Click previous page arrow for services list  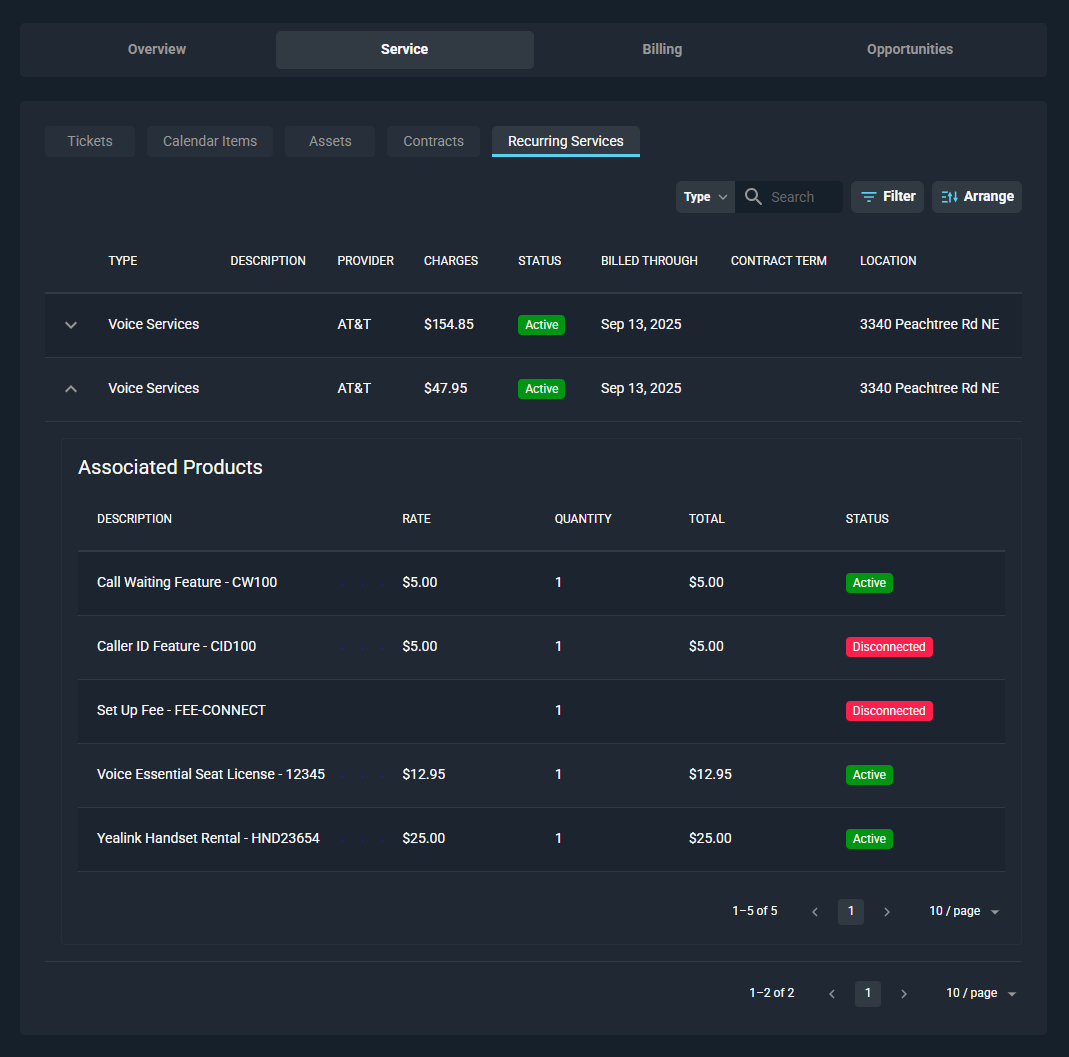[x=832, y=994]
